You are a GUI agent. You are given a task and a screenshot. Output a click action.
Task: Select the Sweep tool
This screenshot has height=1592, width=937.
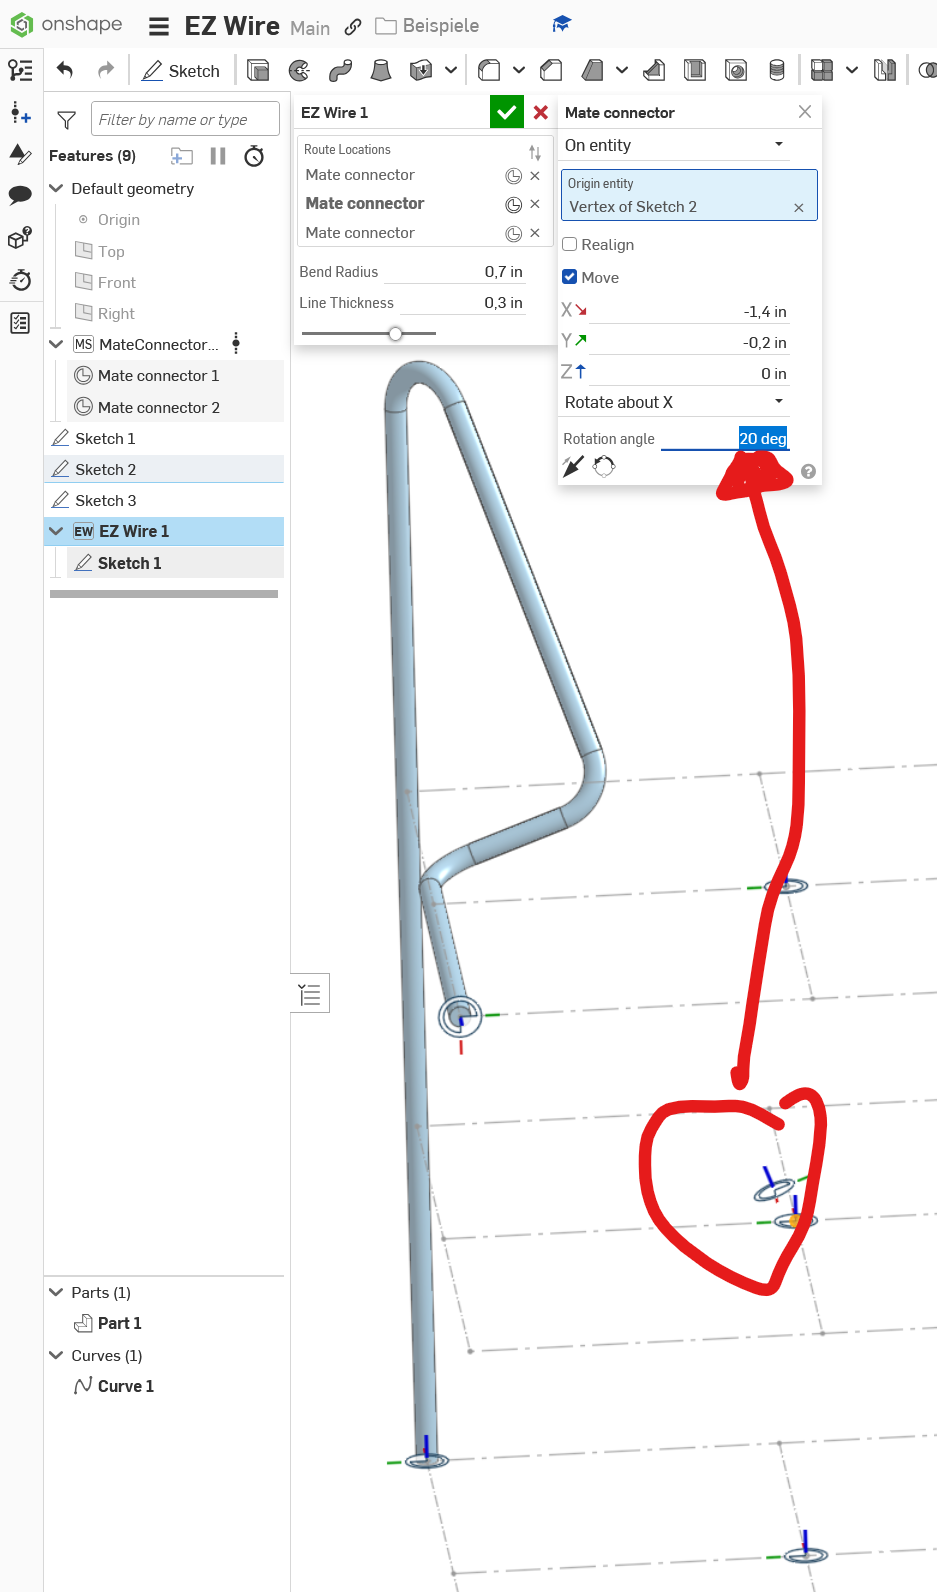tap(340, 70)
